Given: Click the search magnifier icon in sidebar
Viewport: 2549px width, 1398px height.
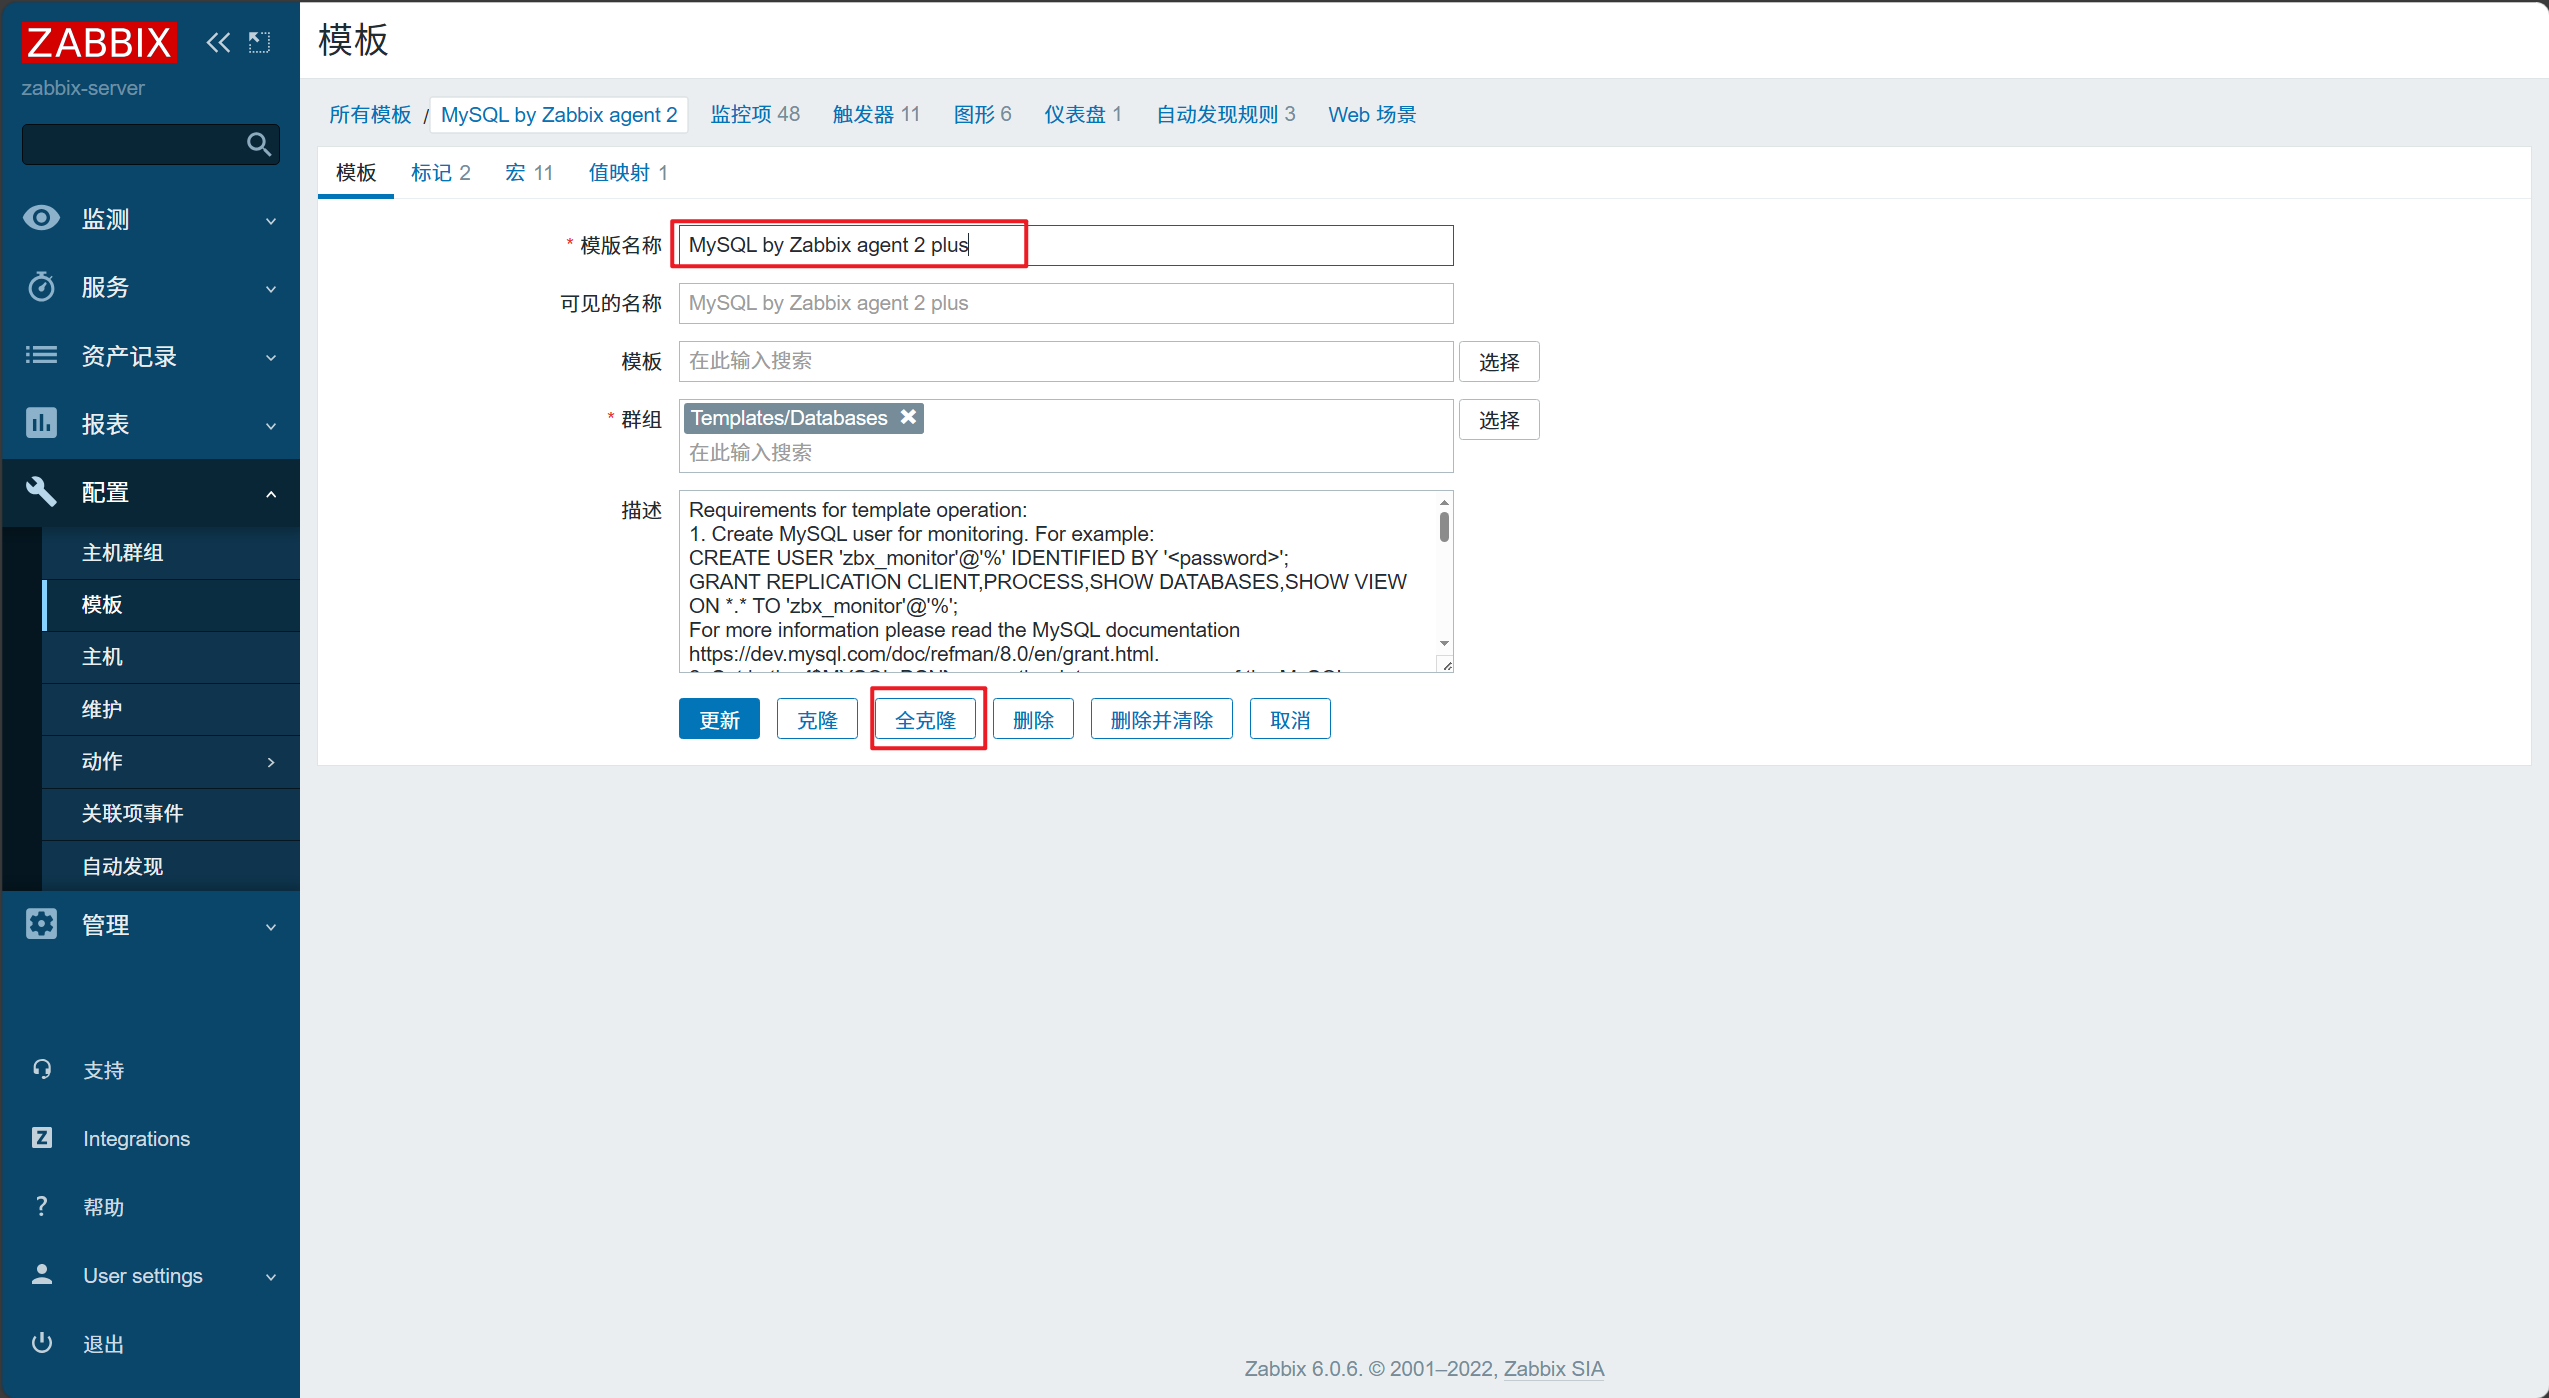Looking at the screenshot, I should (259, 145).
